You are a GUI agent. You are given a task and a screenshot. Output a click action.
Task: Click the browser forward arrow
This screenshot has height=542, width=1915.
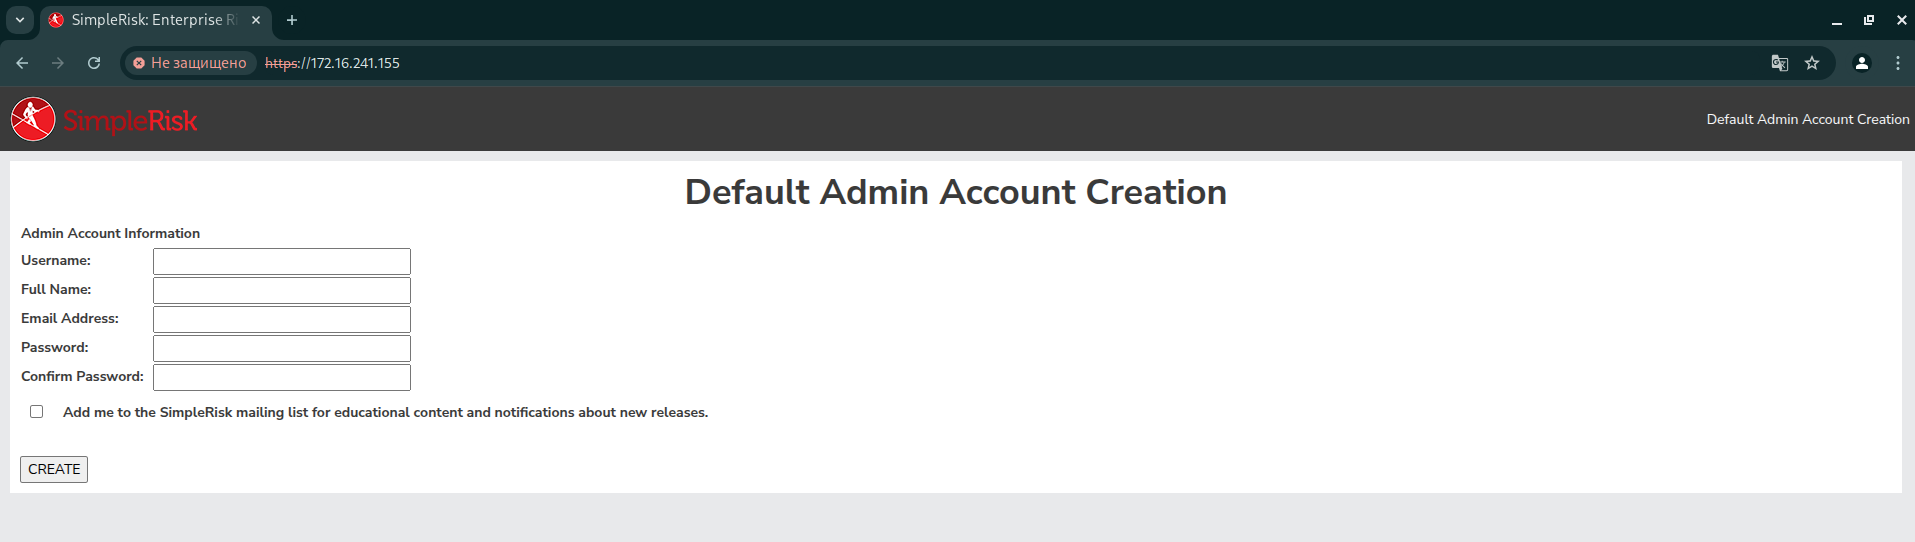point(58,63)
